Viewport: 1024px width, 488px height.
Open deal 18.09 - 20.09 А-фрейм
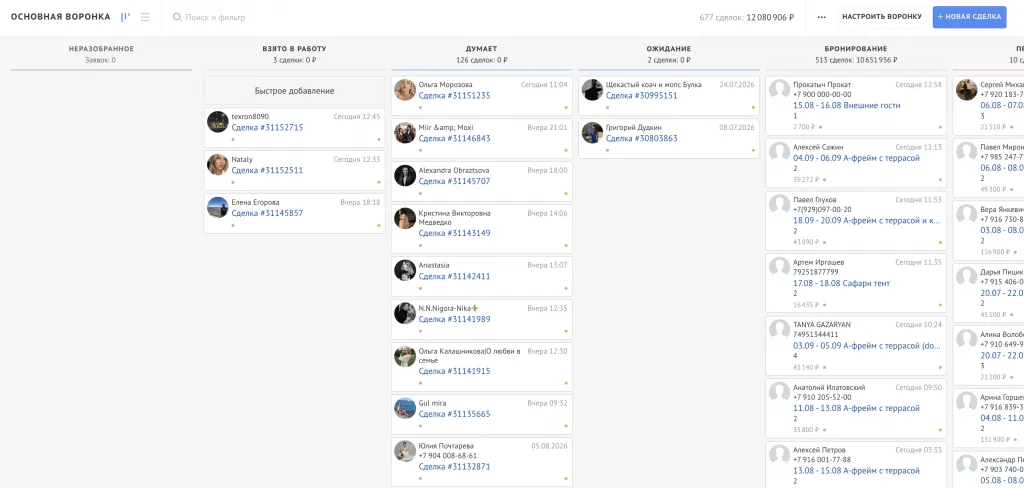(x=867, y=221)
